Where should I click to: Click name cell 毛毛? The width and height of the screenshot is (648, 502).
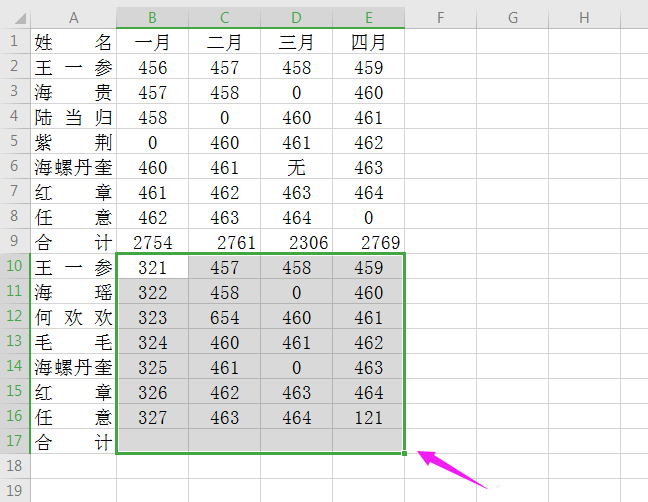coord(74,342)
